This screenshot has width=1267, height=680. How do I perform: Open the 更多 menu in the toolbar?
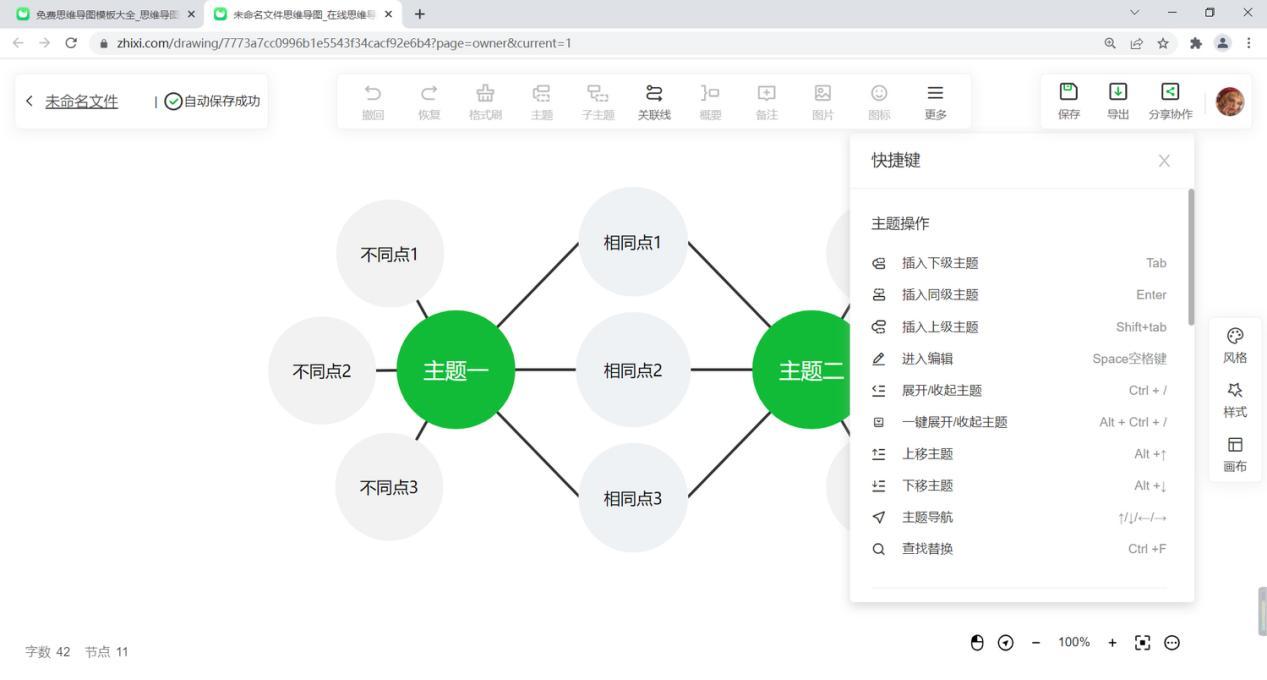[935, 102]
